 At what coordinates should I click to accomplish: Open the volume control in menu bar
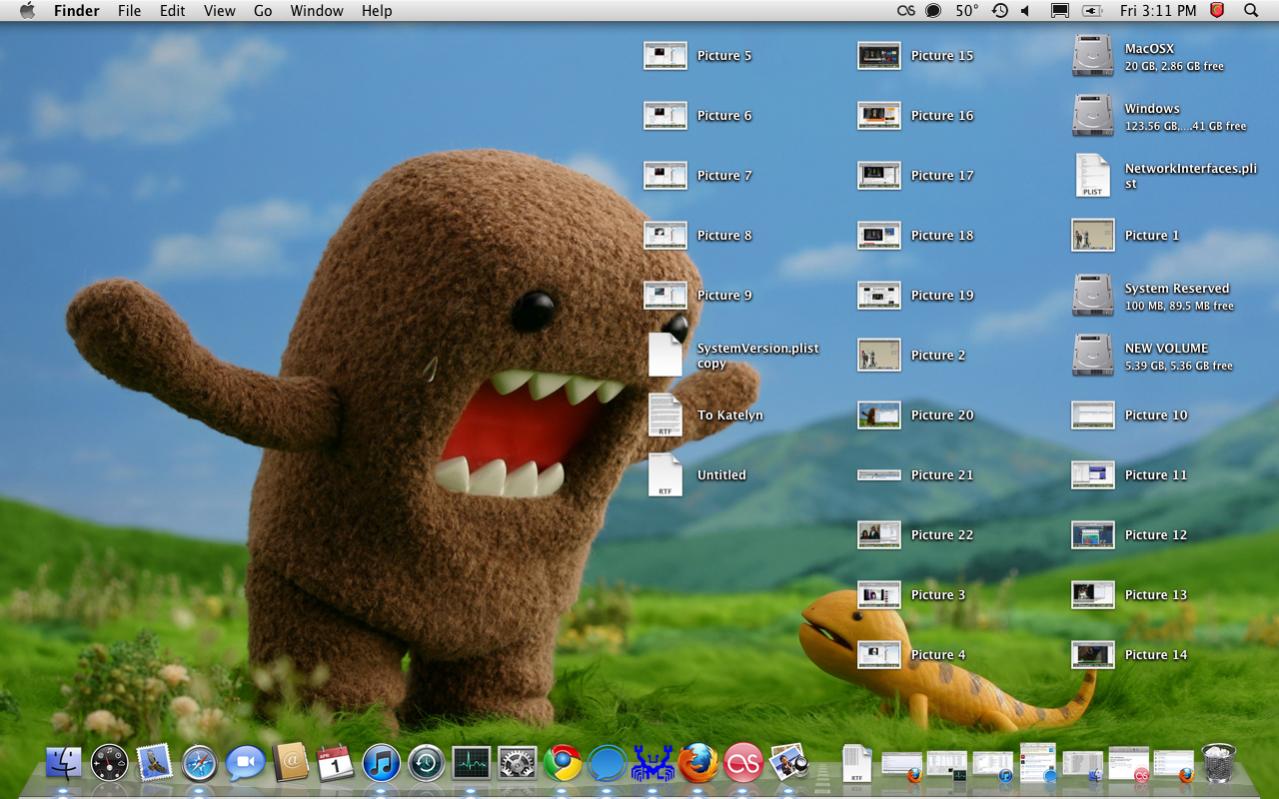(1025, 11)
